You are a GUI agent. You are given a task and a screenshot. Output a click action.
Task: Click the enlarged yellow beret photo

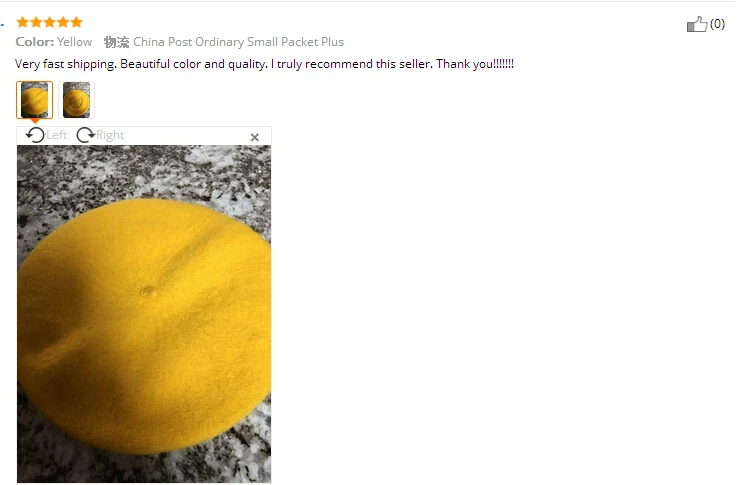pos(144,314)
